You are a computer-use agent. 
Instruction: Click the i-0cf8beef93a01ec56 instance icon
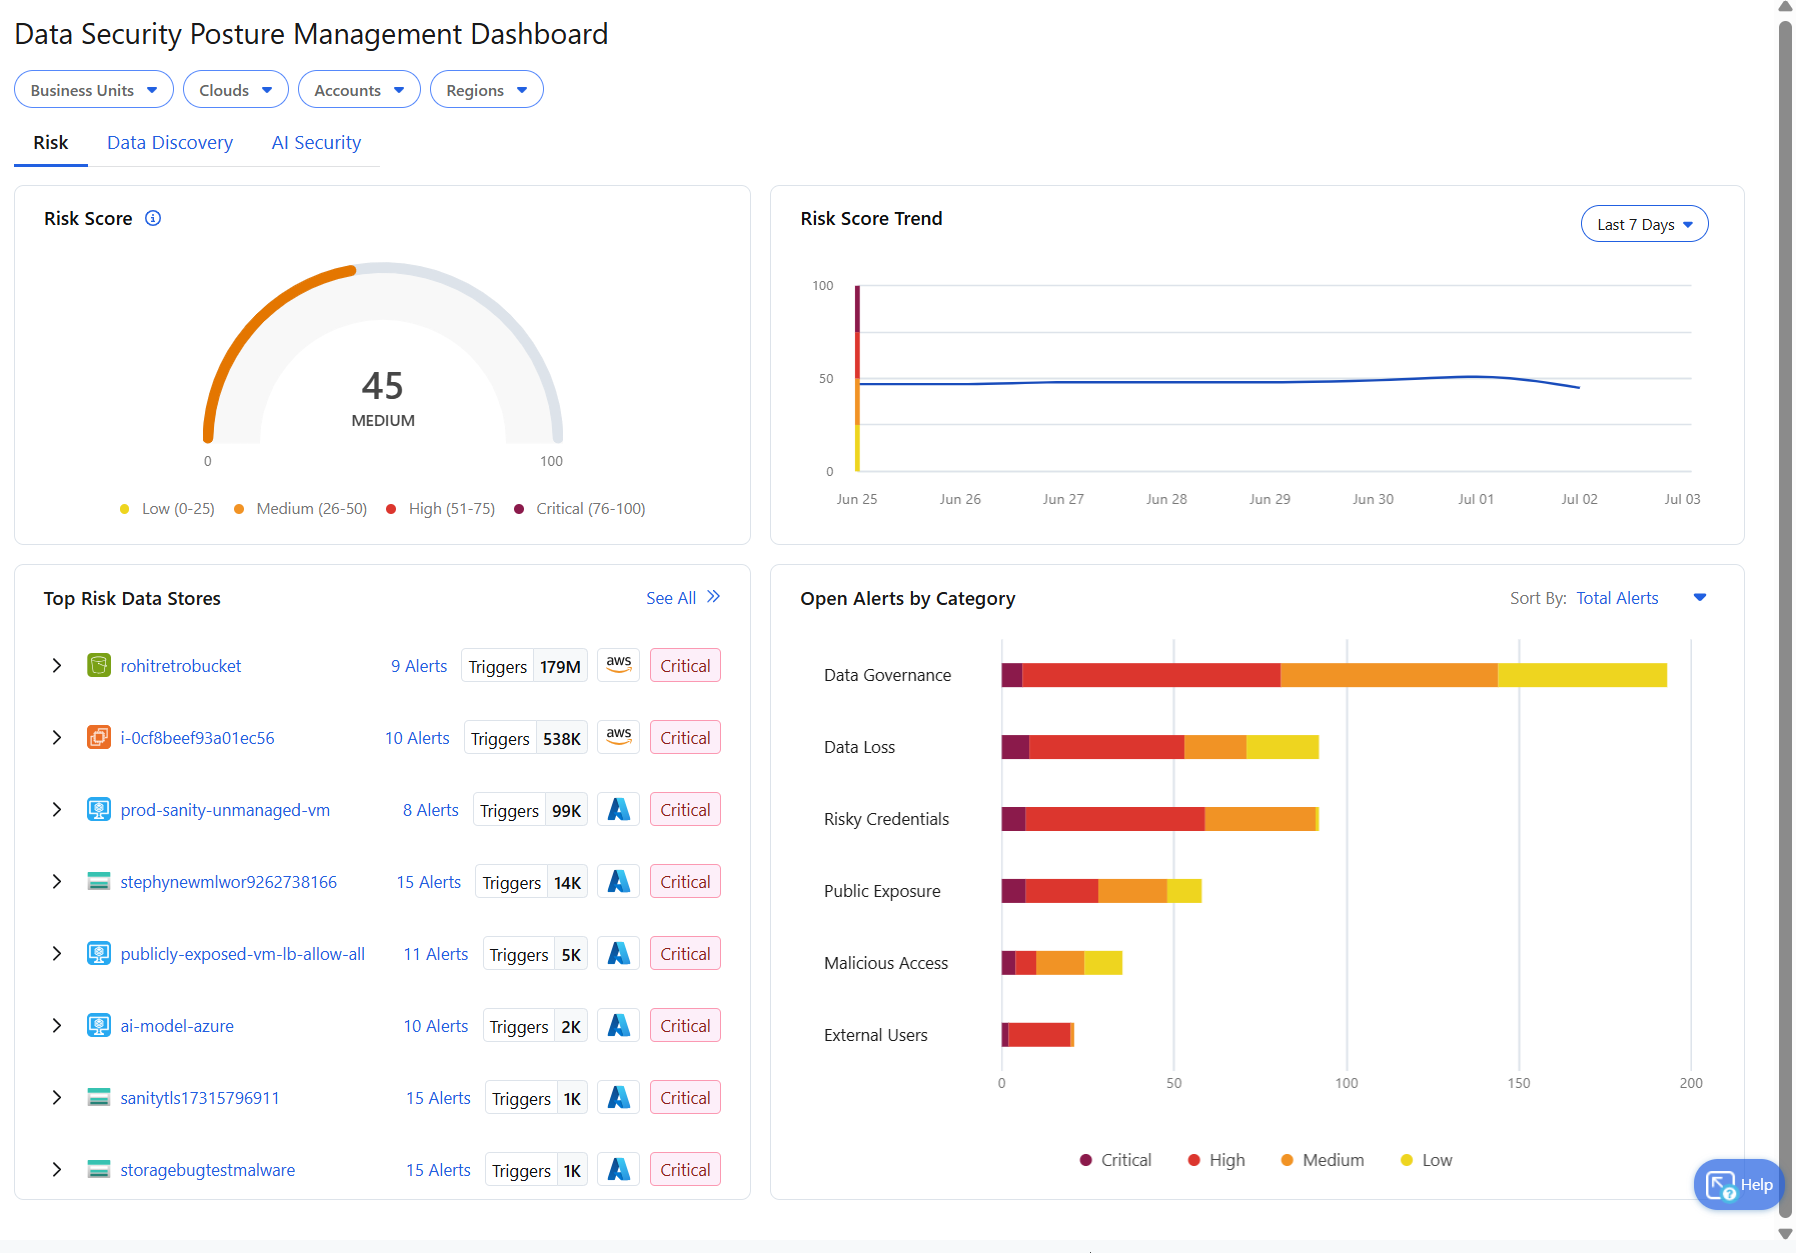[x=99, y=738]
